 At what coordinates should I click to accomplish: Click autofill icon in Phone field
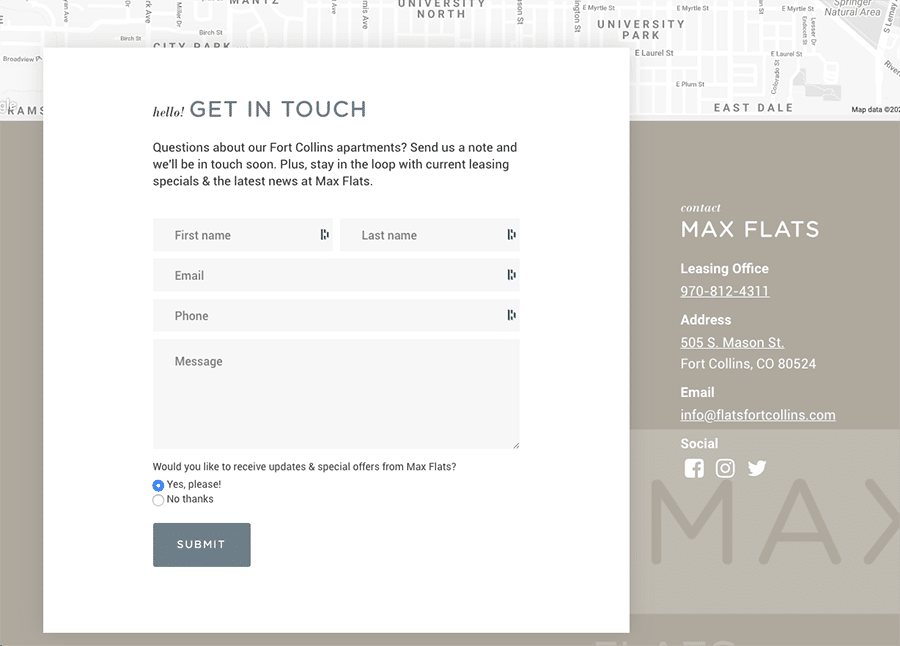click(511, 315)
